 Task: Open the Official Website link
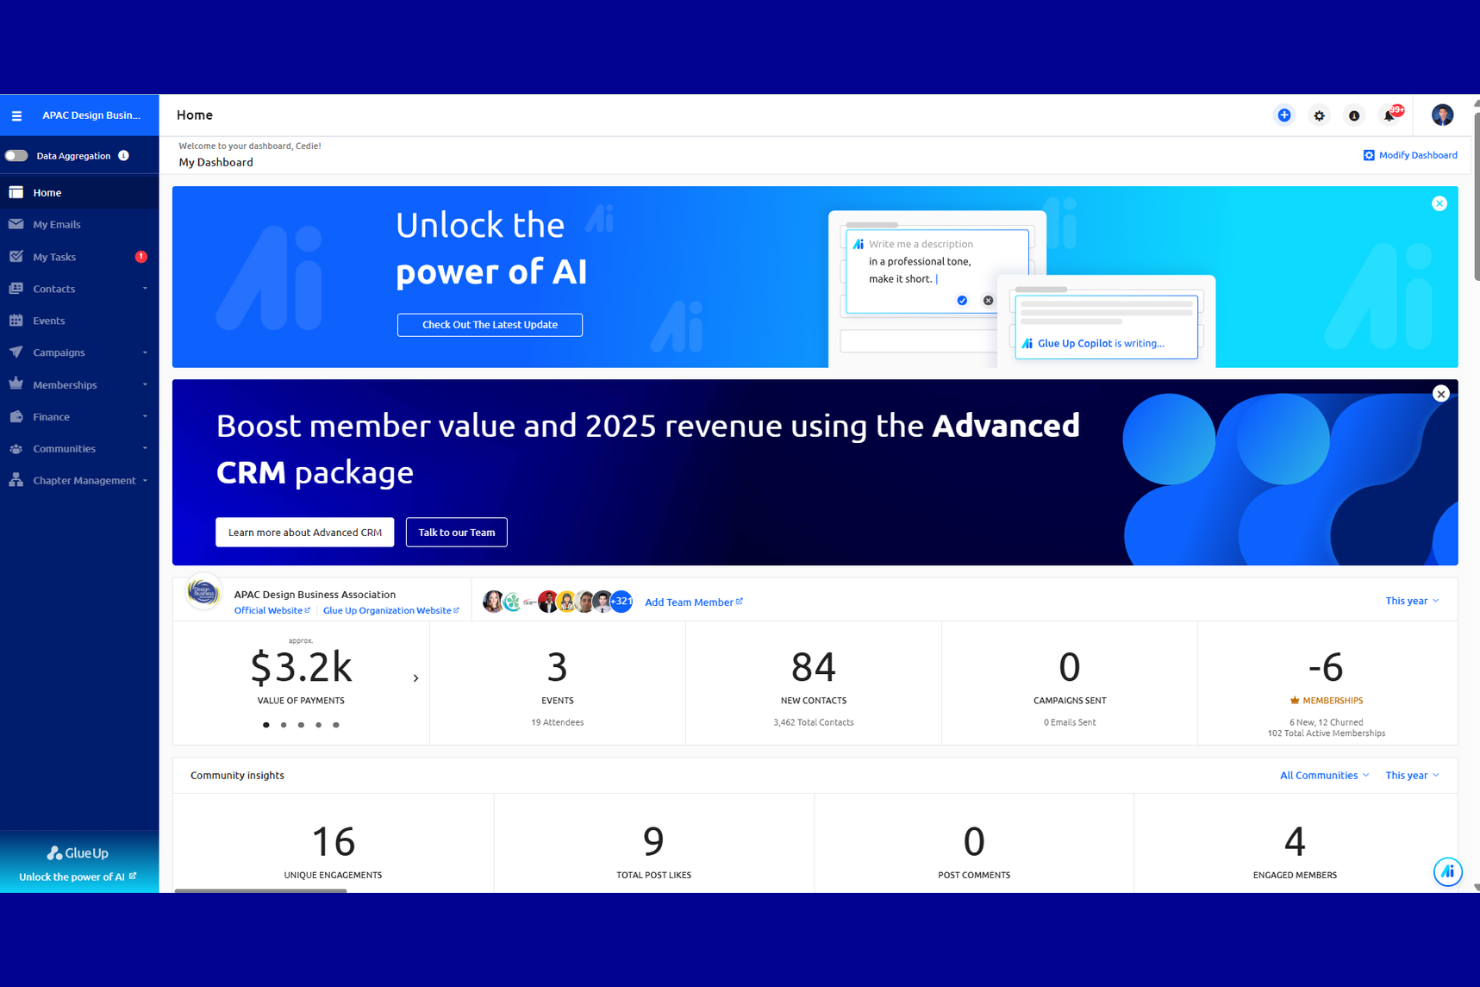(272, 611)
